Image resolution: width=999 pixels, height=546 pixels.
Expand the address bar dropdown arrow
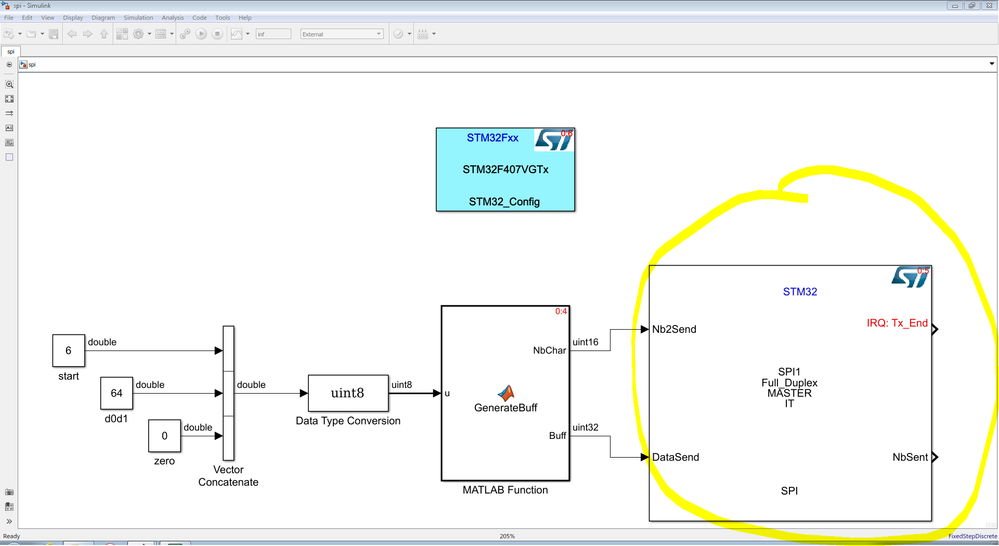click(991, 64)
